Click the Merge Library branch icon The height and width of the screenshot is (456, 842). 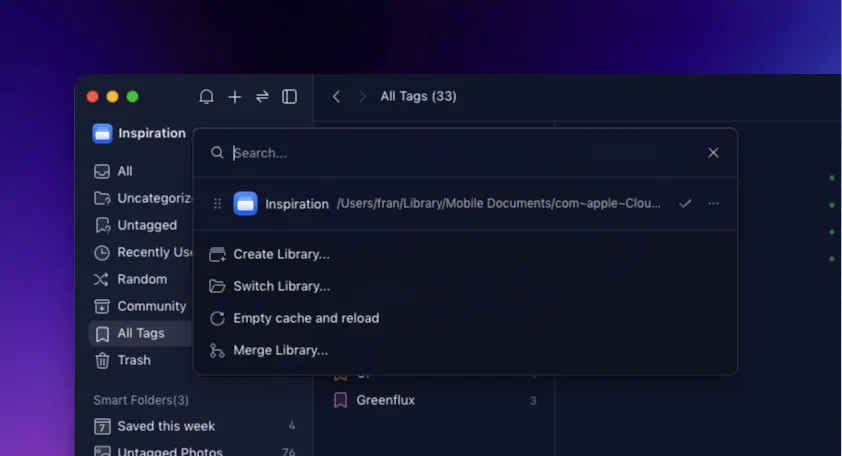[x=217, y=351]
